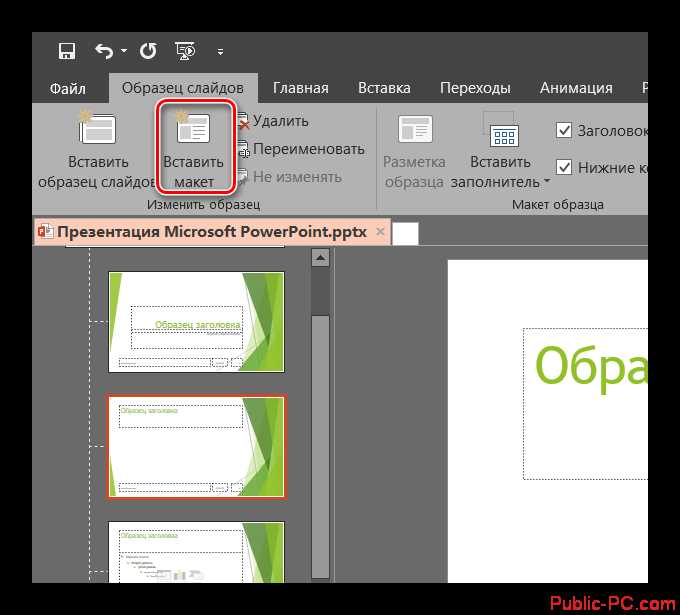The image size is (680, 615).
Task: Go to the Переходы tab
Action: click(x=475, y=88)
